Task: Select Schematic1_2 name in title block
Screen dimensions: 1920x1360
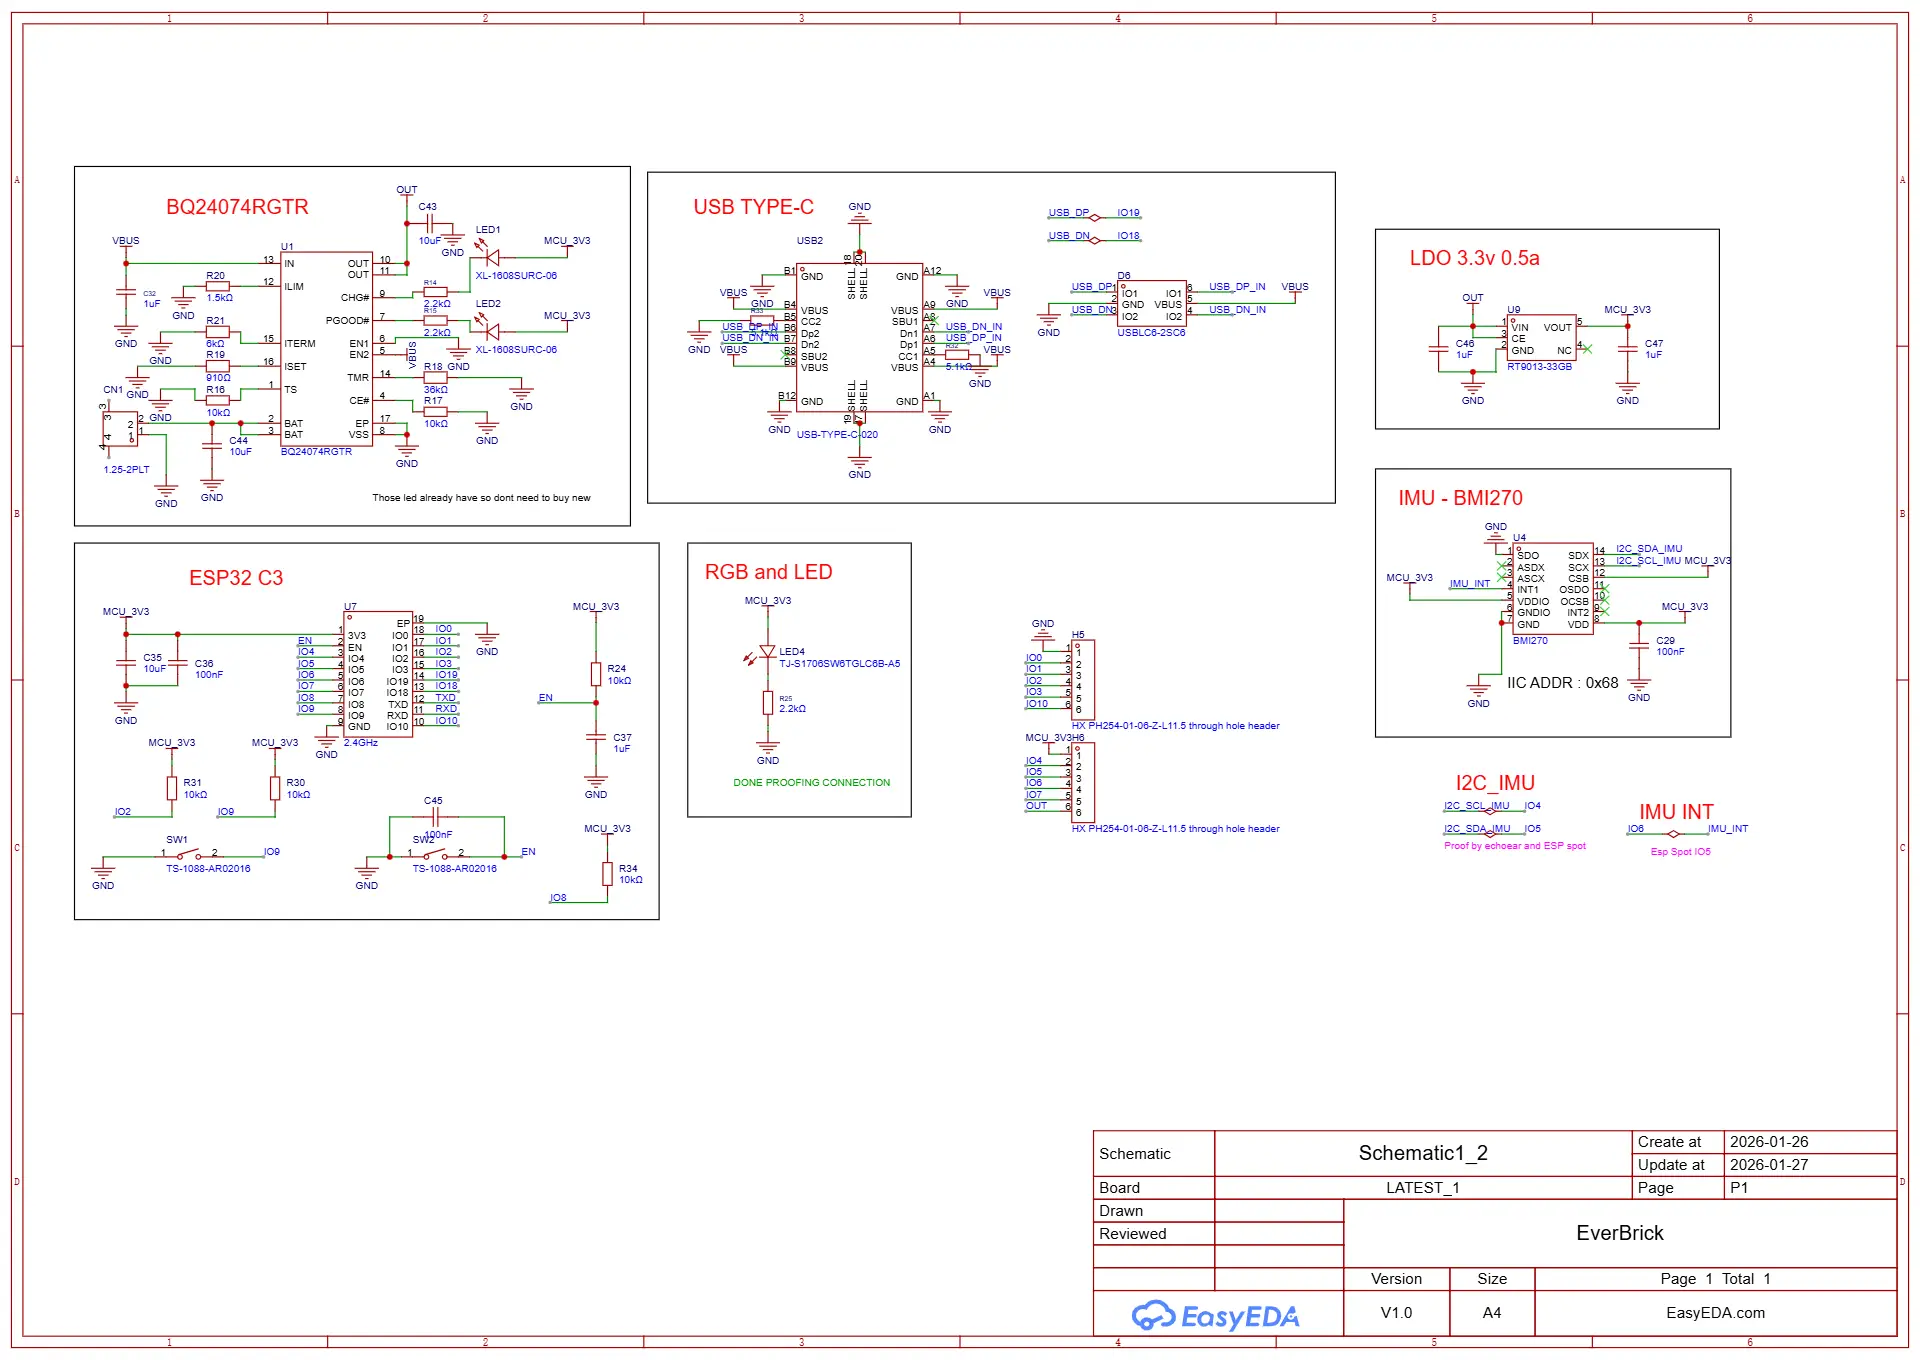Action: [1423, 1153]
